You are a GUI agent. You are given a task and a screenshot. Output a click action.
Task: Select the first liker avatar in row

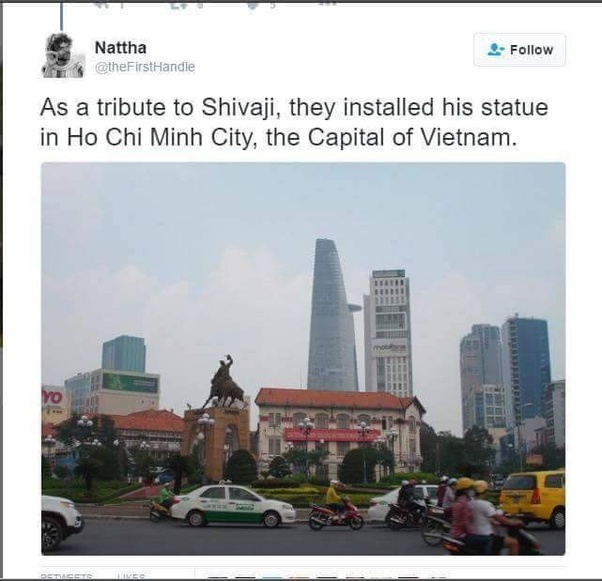pyautogui.click(x=216, y=577)
